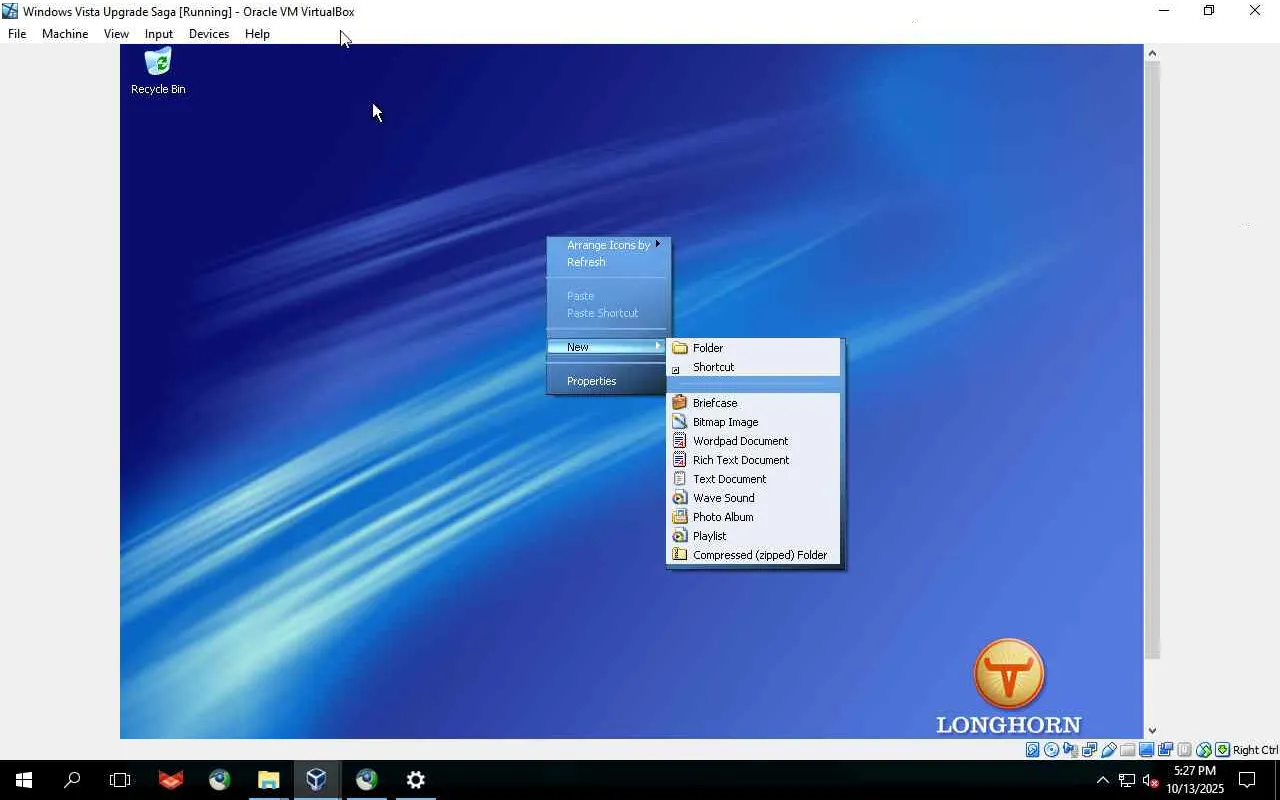This screenshot has height=800, width=1280.
Task: Create a new Wordpad Document
Action: pyautogui.click(x=754, y=441)
